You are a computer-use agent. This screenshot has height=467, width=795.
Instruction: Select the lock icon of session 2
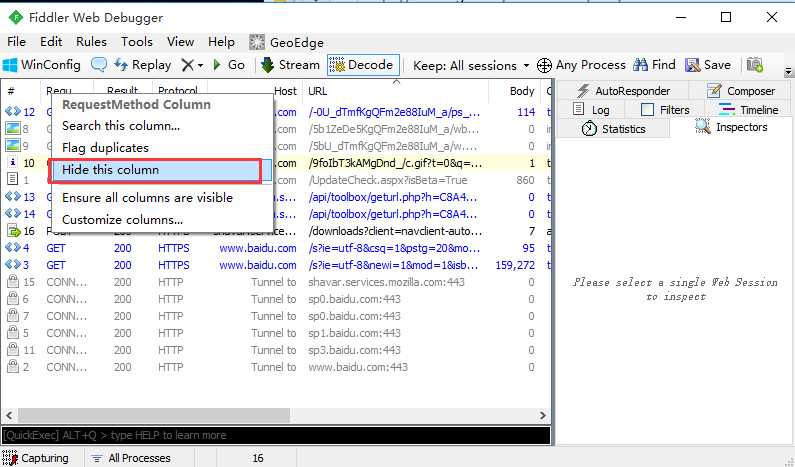(x=13, y=367)
